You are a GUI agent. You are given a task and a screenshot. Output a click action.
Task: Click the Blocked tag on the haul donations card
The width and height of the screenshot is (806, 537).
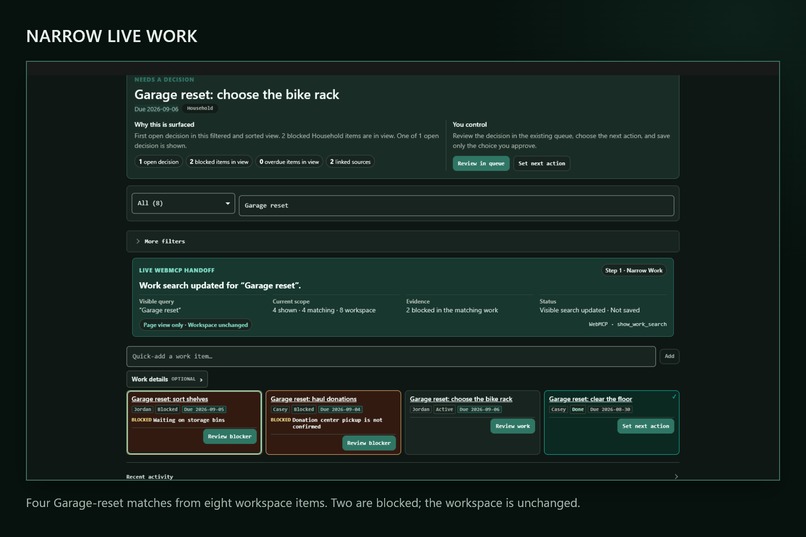[x=304, y=410]
